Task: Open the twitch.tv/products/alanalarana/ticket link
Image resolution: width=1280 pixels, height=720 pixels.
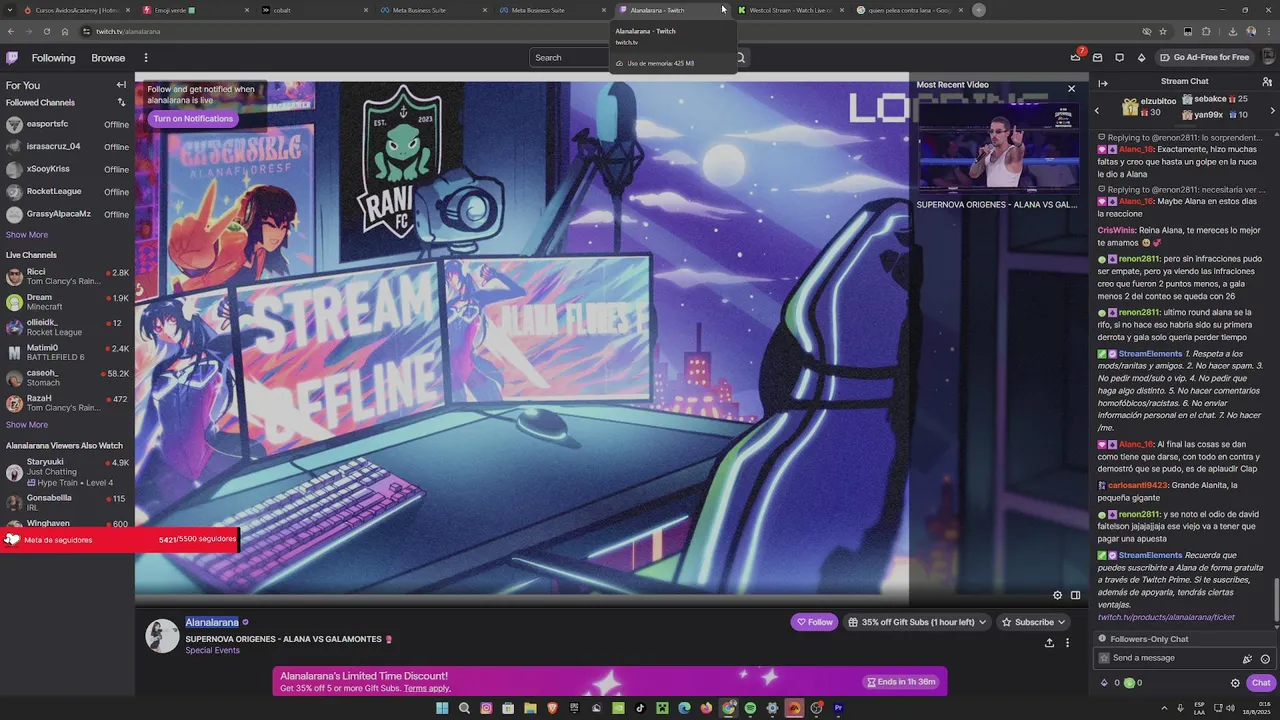Action: pyautogui.click(x=1166, y=617)
